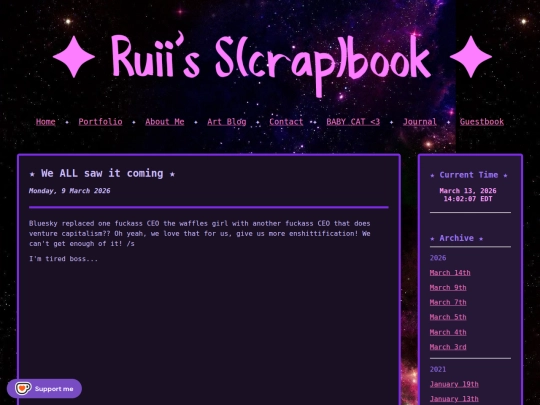
Task: Open the March 4th archive entry
Action: click(x=448, y=332)
